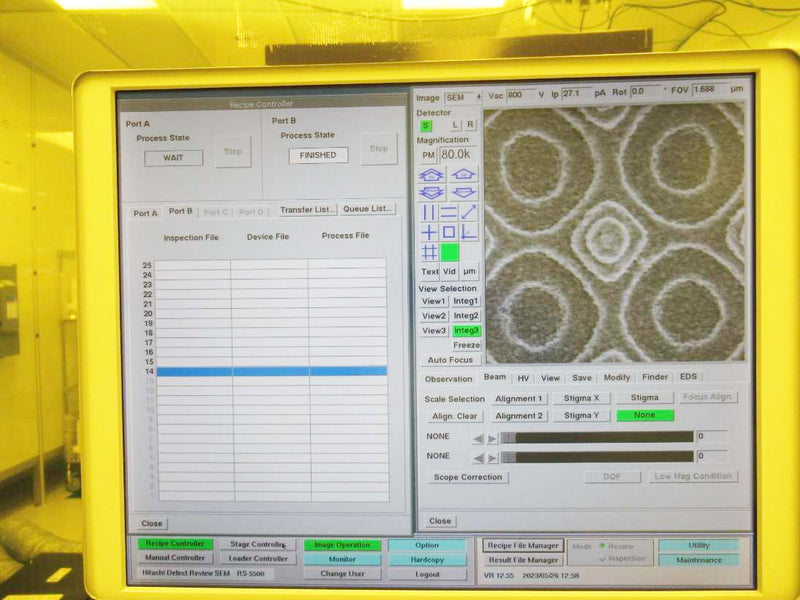Close the Recipe Controller panel

(152, 523)
